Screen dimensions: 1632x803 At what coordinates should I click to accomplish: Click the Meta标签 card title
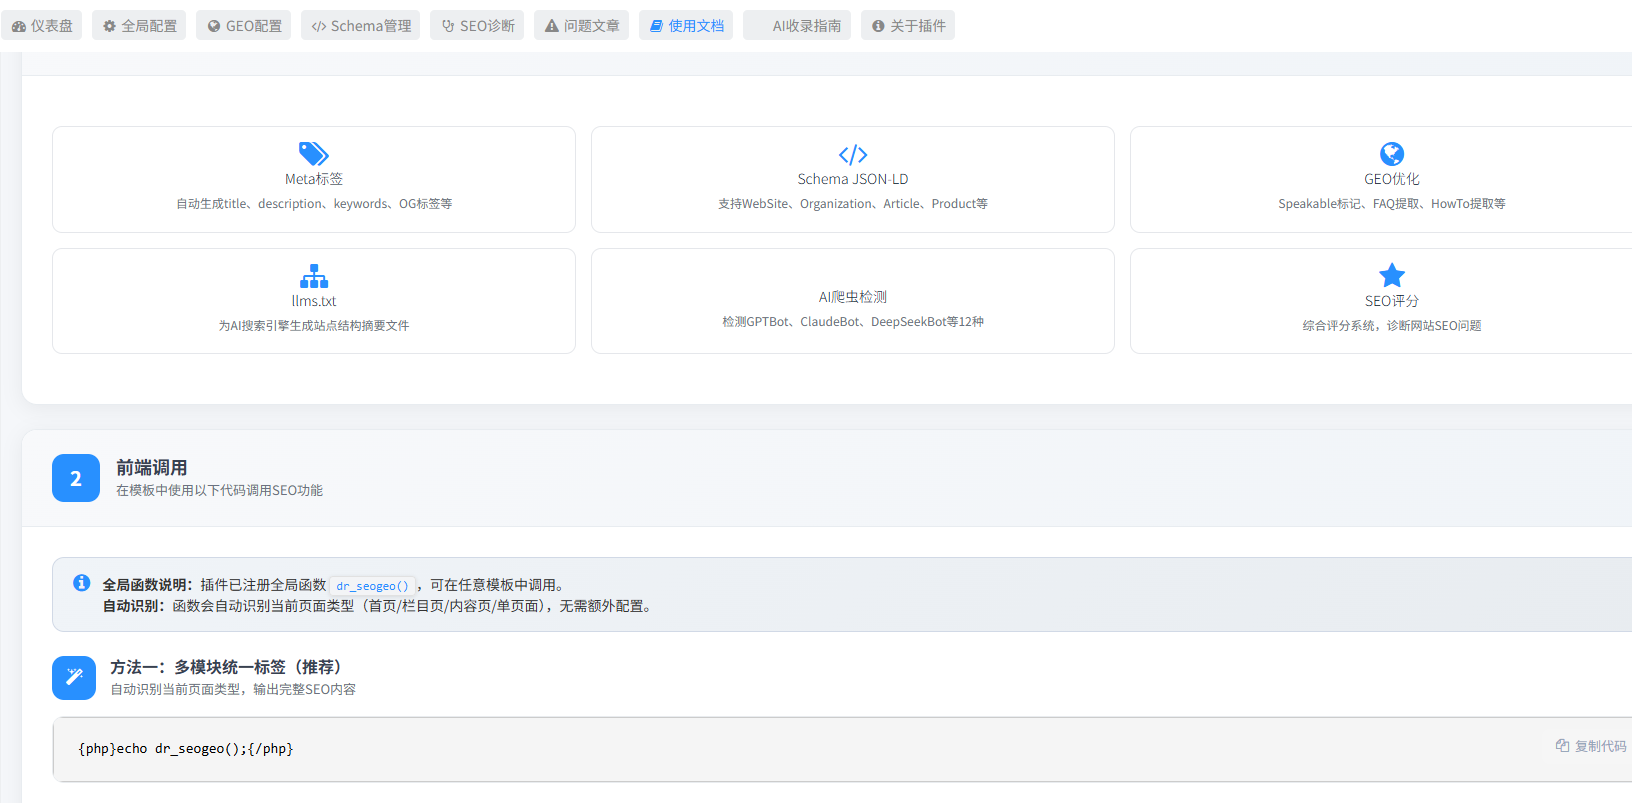[x=314, y=179]
